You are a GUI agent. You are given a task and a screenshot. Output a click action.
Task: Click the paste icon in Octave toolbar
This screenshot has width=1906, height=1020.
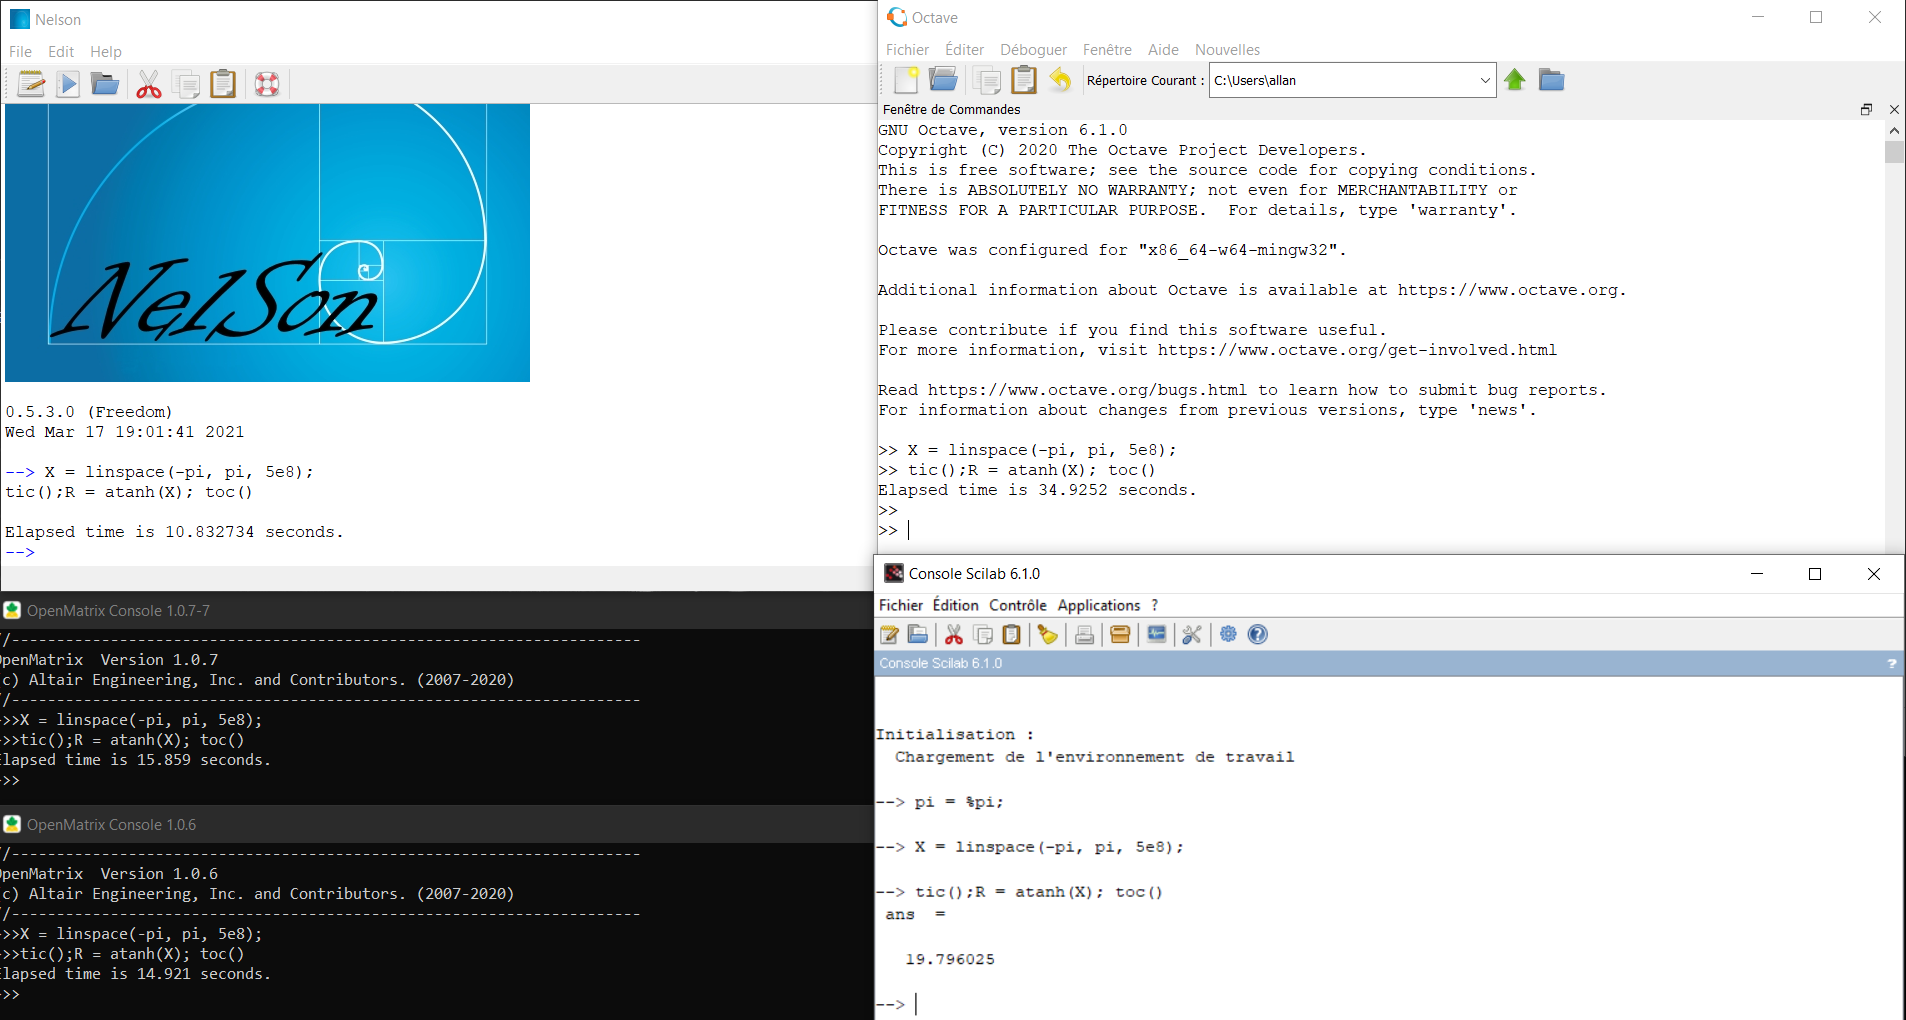(x=1024, y=80)
